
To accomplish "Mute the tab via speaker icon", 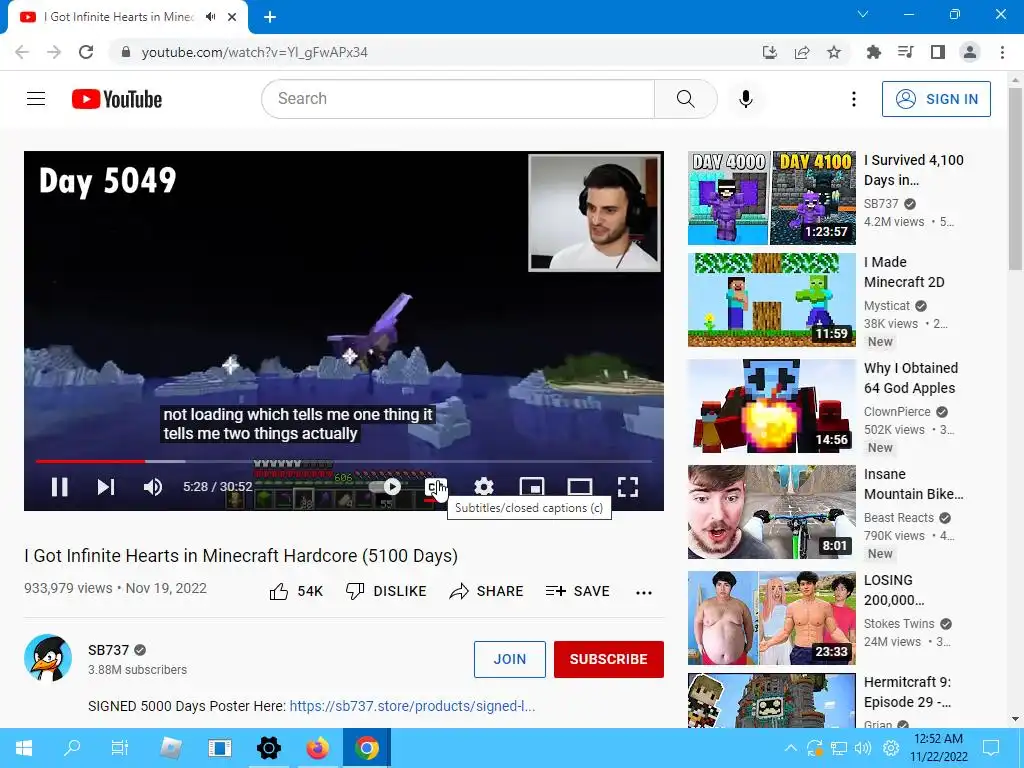I will 210,17.
